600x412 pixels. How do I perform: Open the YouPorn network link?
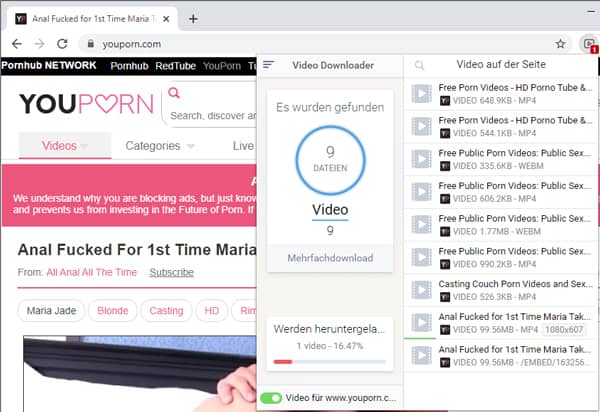pyautogui.click(x=222, y=66)
